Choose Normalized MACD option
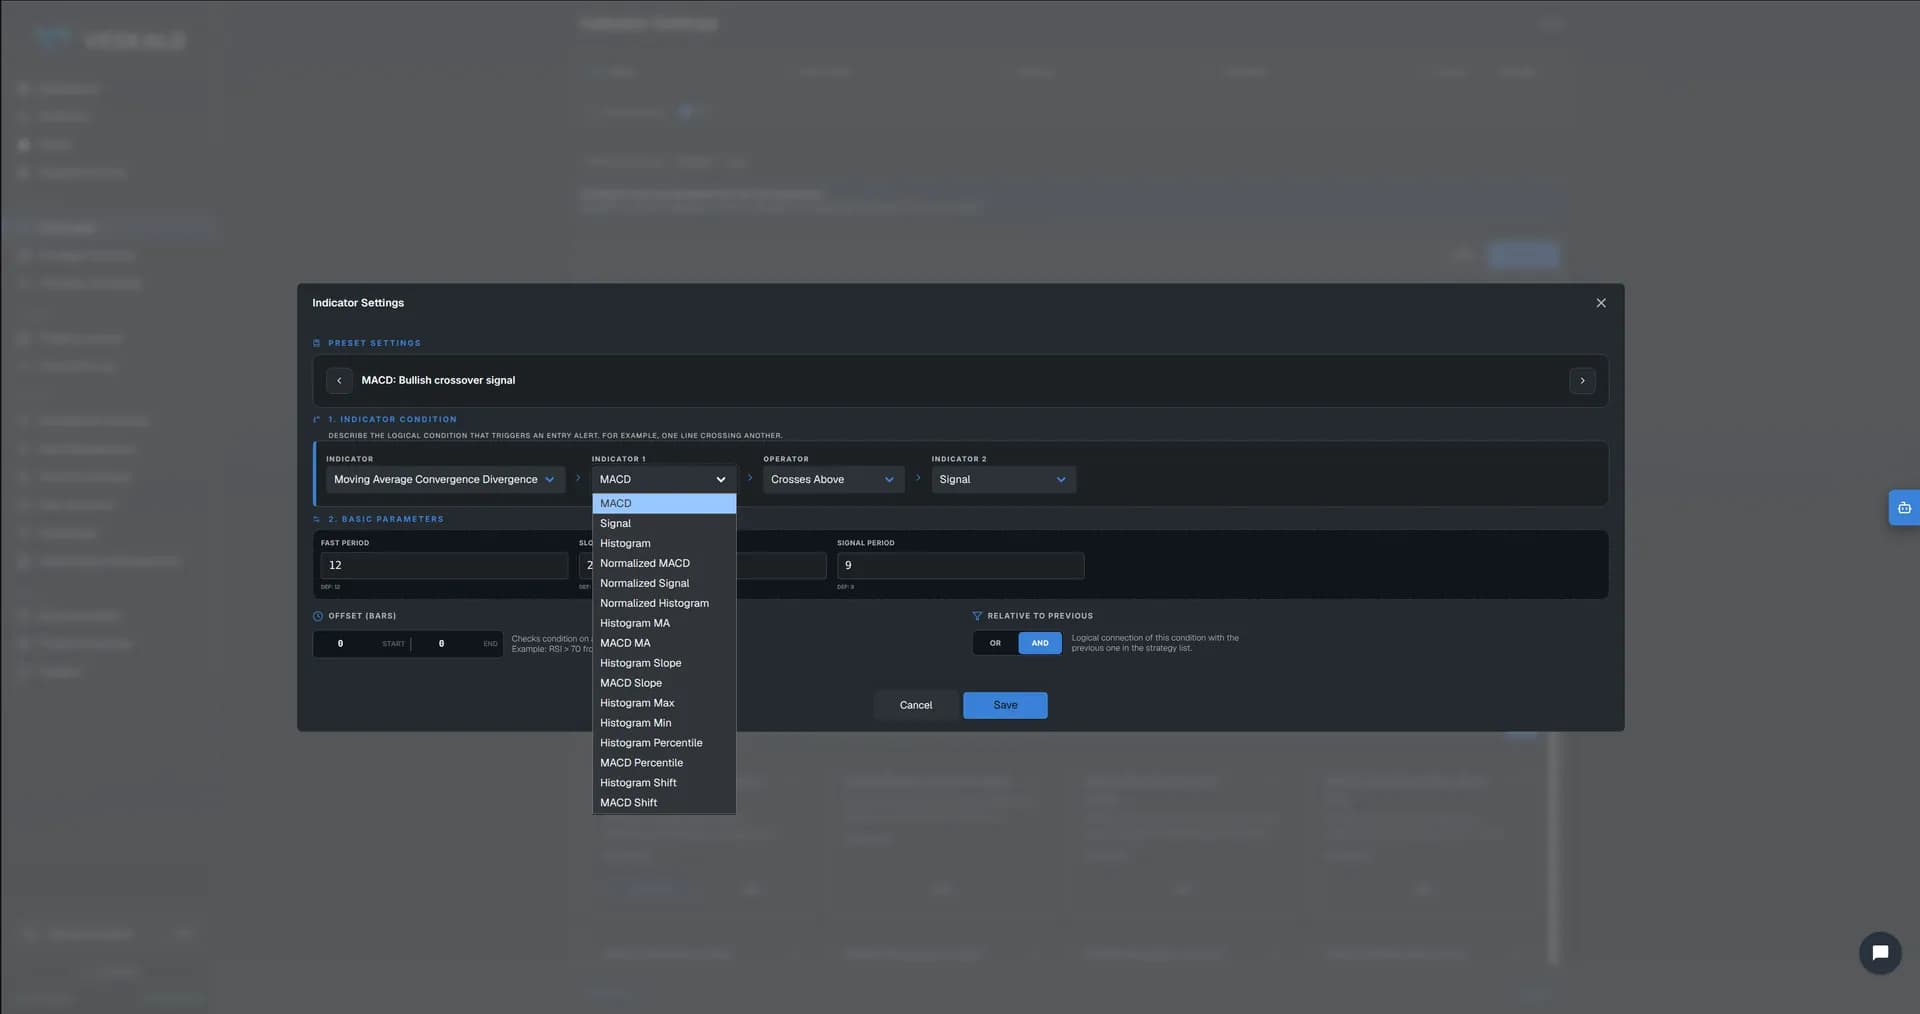 (x=664, y=564)
